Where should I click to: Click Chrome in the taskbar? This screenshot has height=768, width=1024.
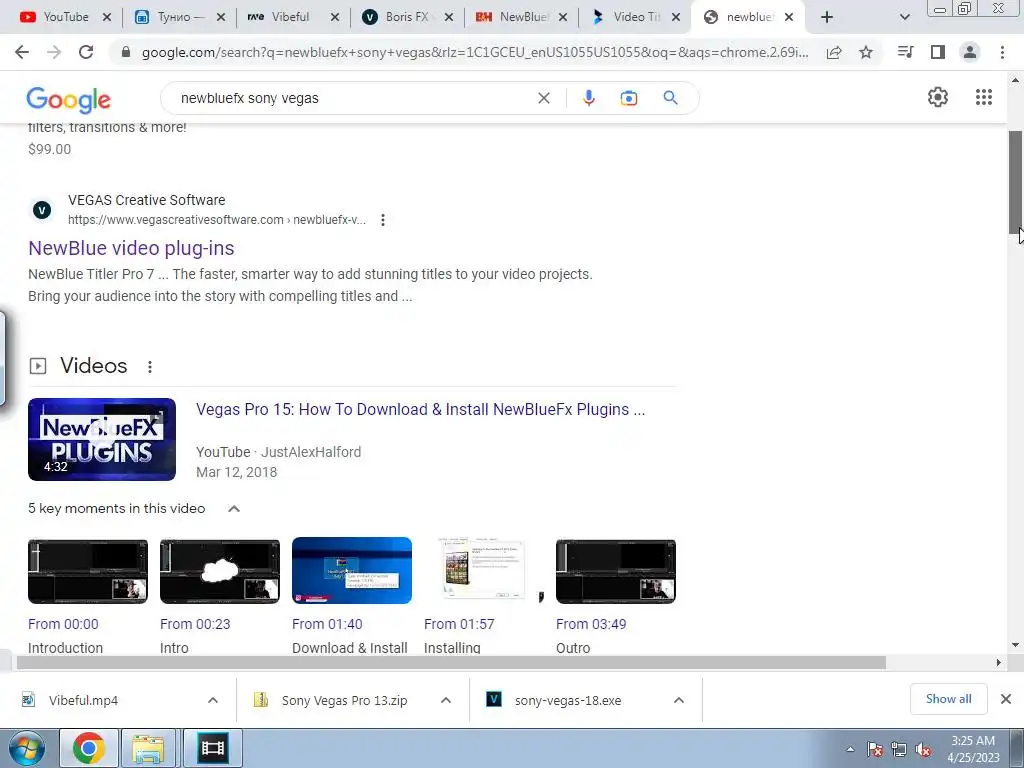tap(89, 748)
